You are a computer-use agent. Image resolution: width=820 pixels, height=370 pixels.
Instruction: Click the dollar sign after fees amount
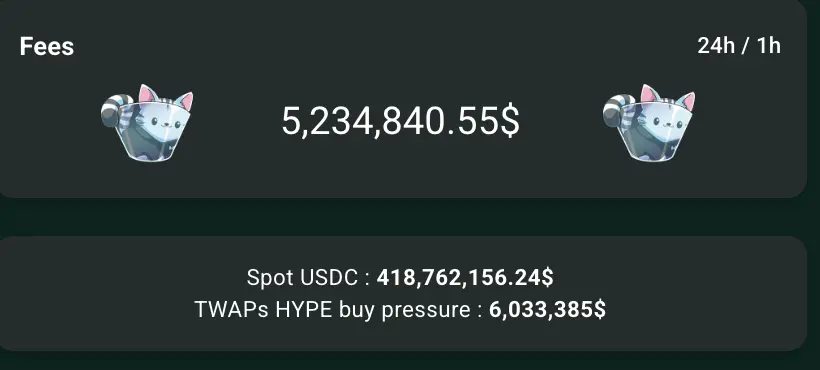[510, 121]
